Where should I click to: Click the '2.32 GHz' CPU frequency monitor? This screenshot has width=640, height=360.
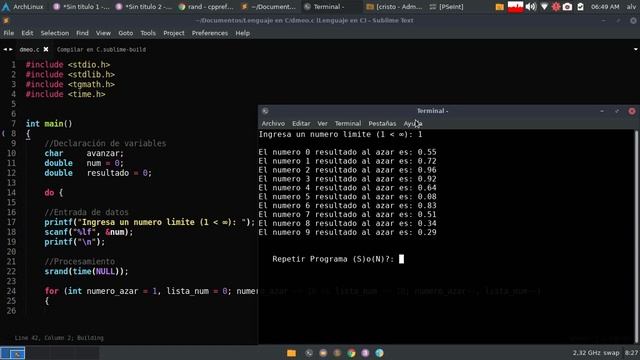coord(586,353)
